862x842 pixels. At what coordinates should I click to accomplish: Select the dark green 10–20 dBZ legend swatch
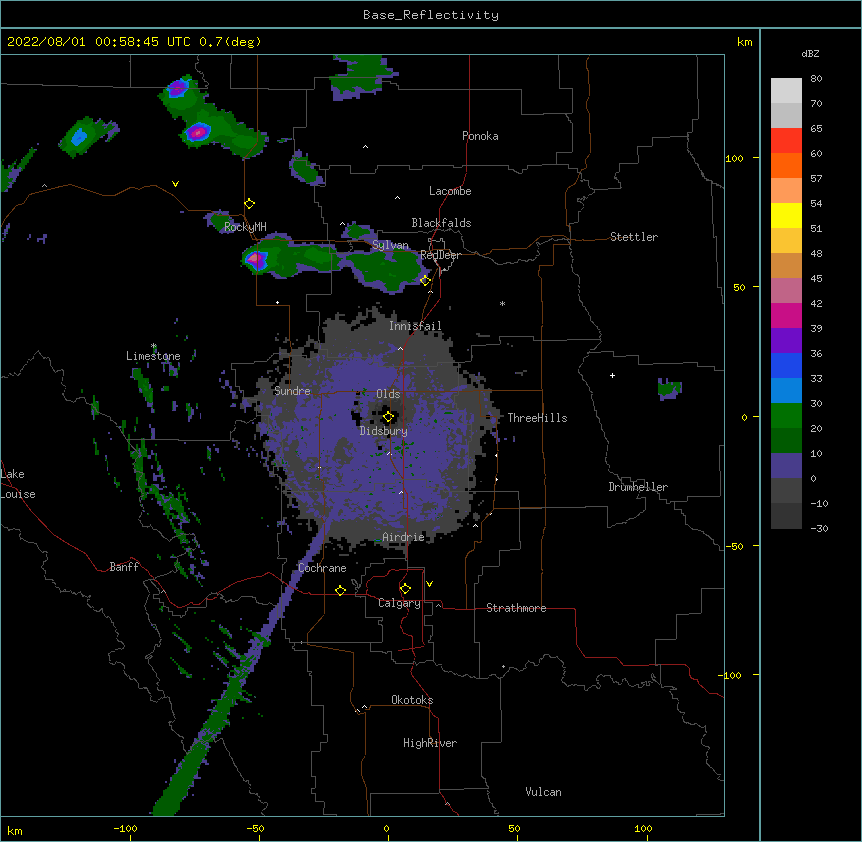click(x=786, y=441)
